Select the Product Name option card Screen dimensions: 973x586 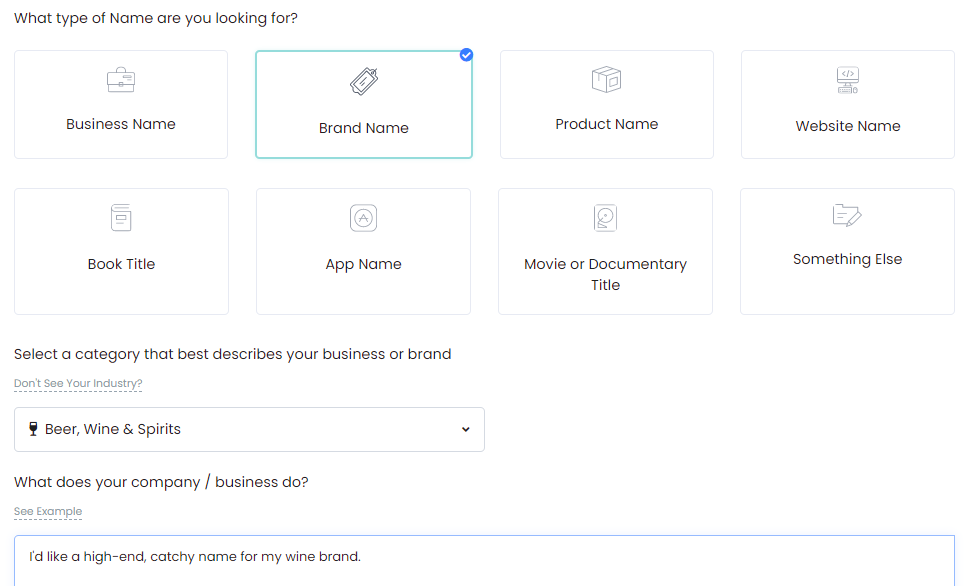coord(607,104)
